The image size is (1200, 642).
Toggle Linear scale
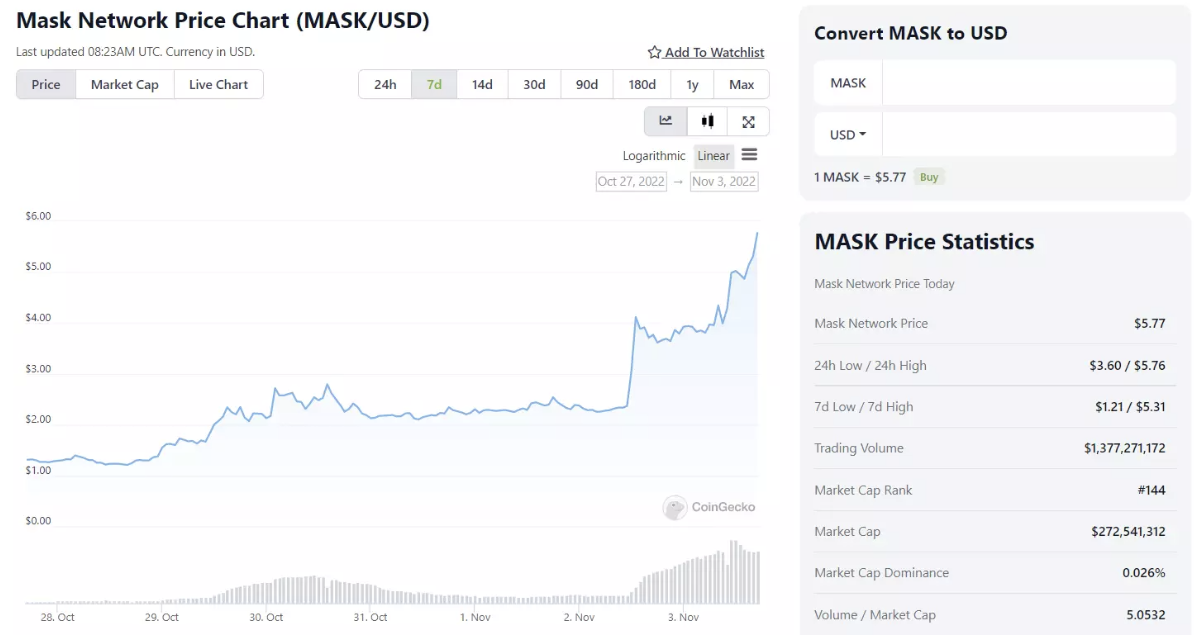pos(714,156)
